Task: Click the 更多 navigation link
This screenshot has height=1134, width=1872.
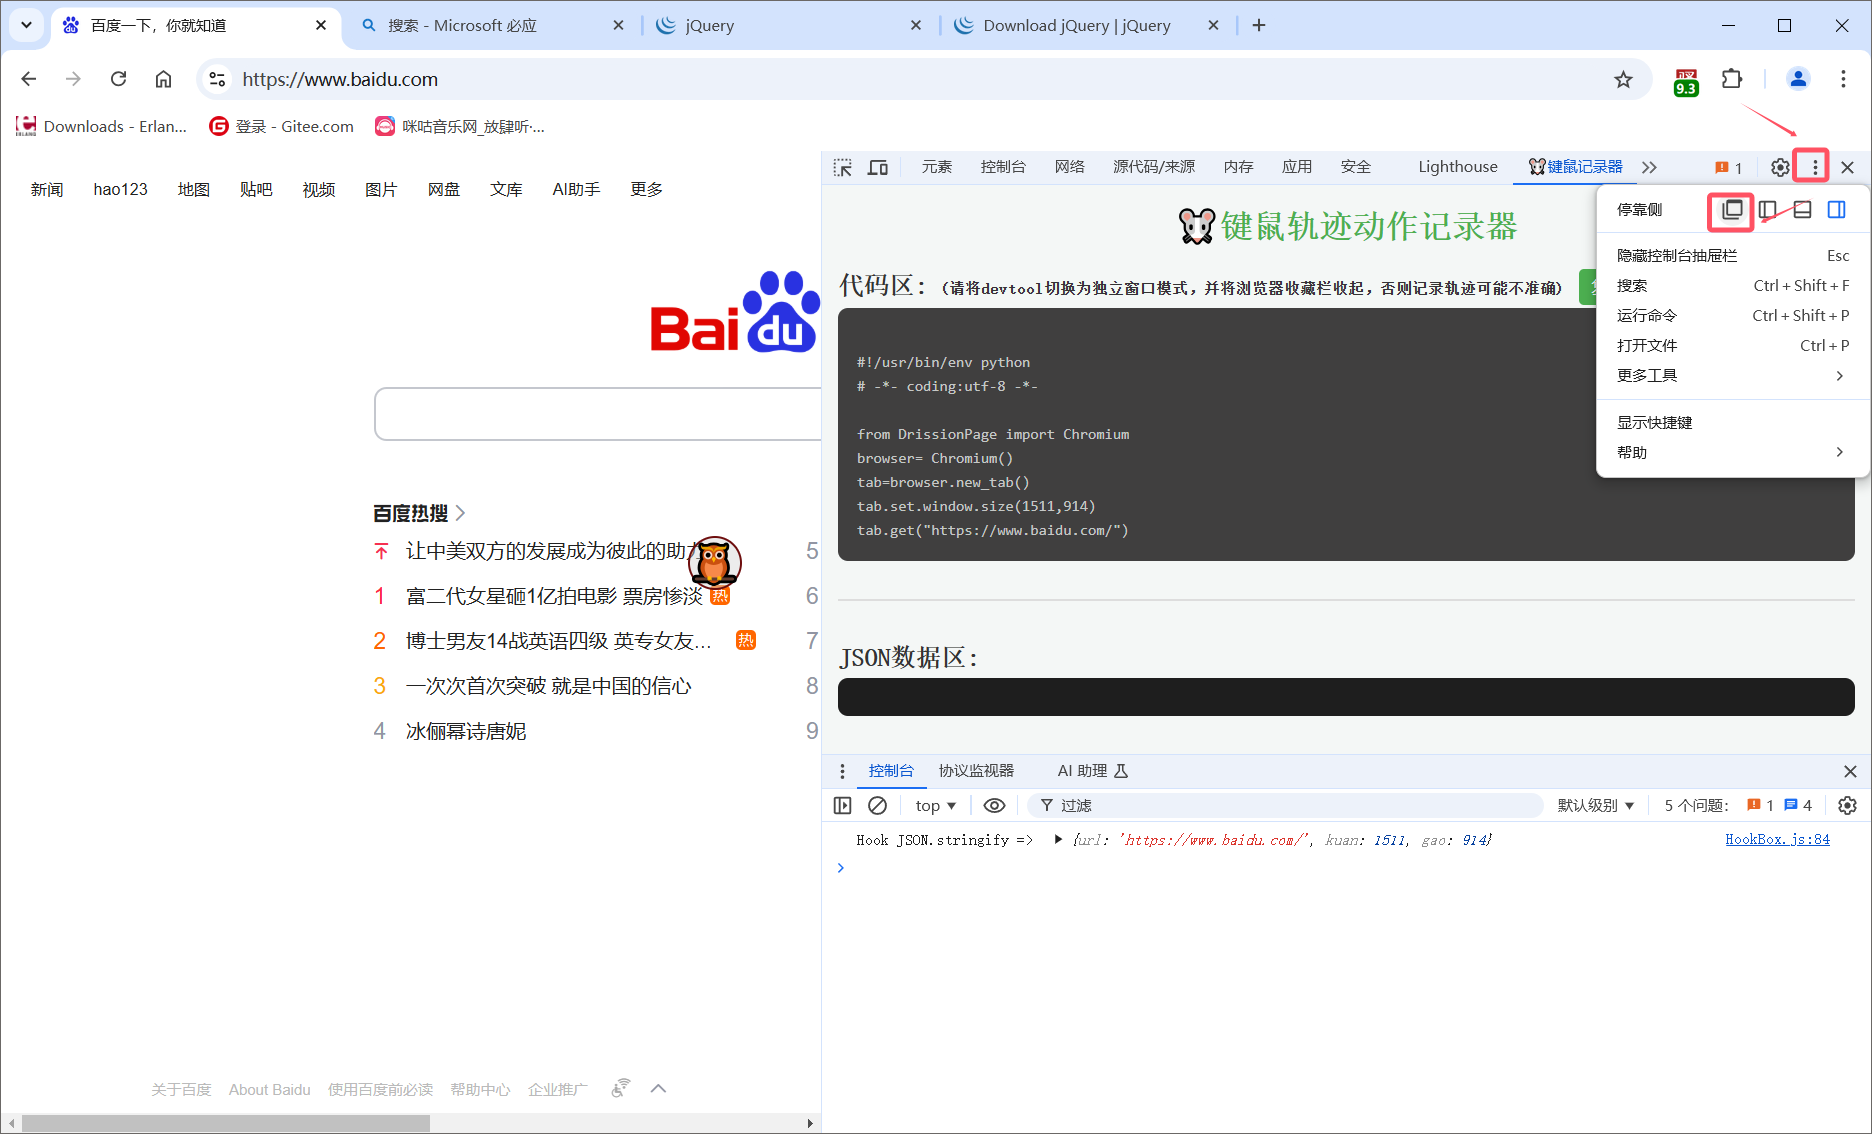Action: 646,189
